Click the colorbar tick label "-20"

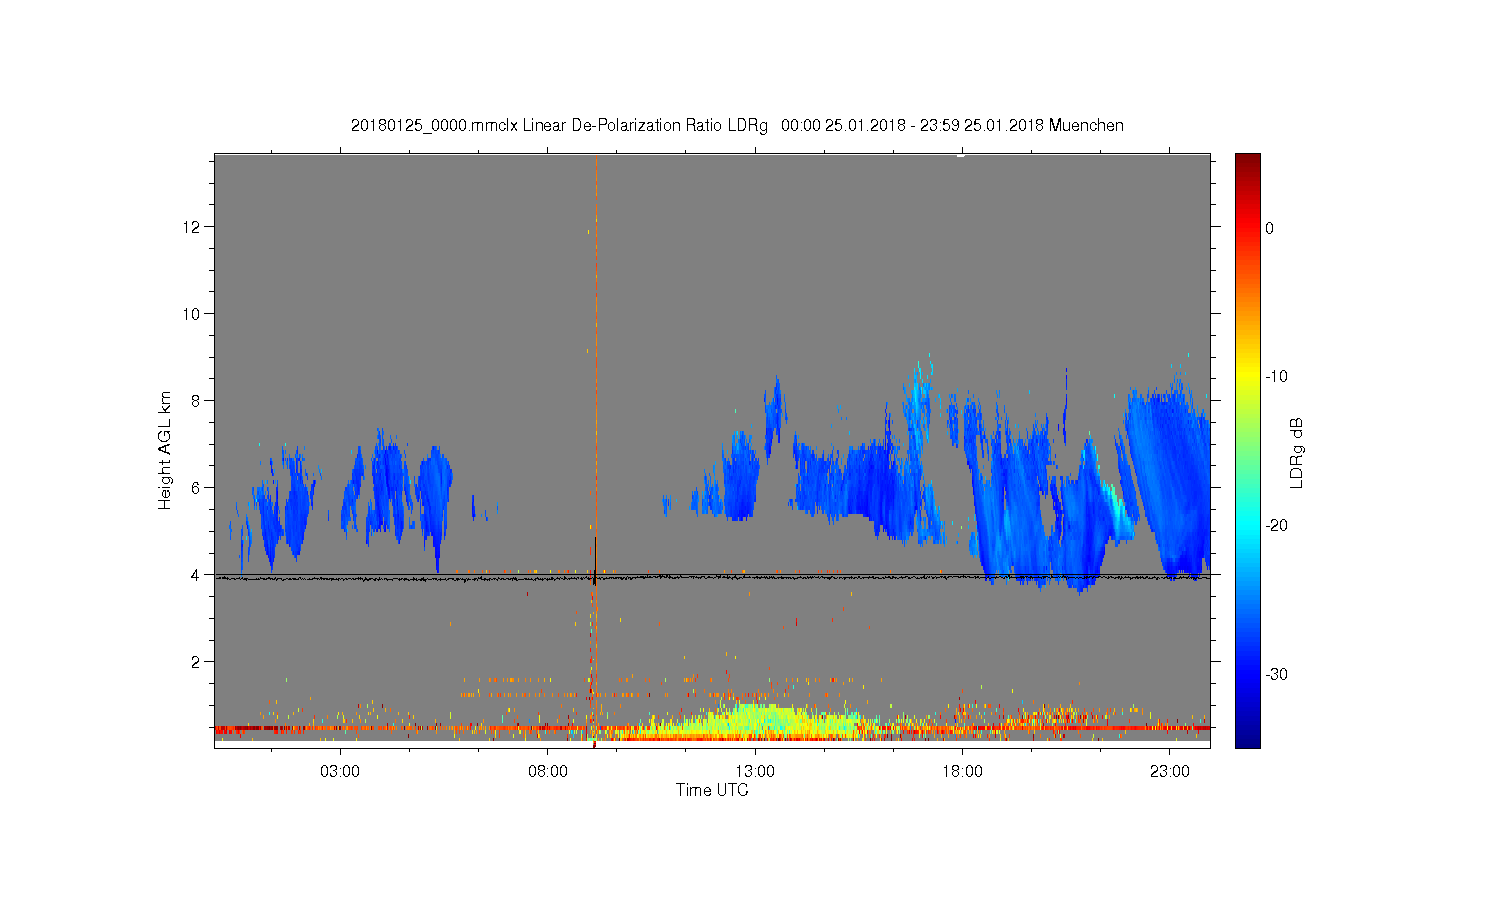(x=1276, y=526)
